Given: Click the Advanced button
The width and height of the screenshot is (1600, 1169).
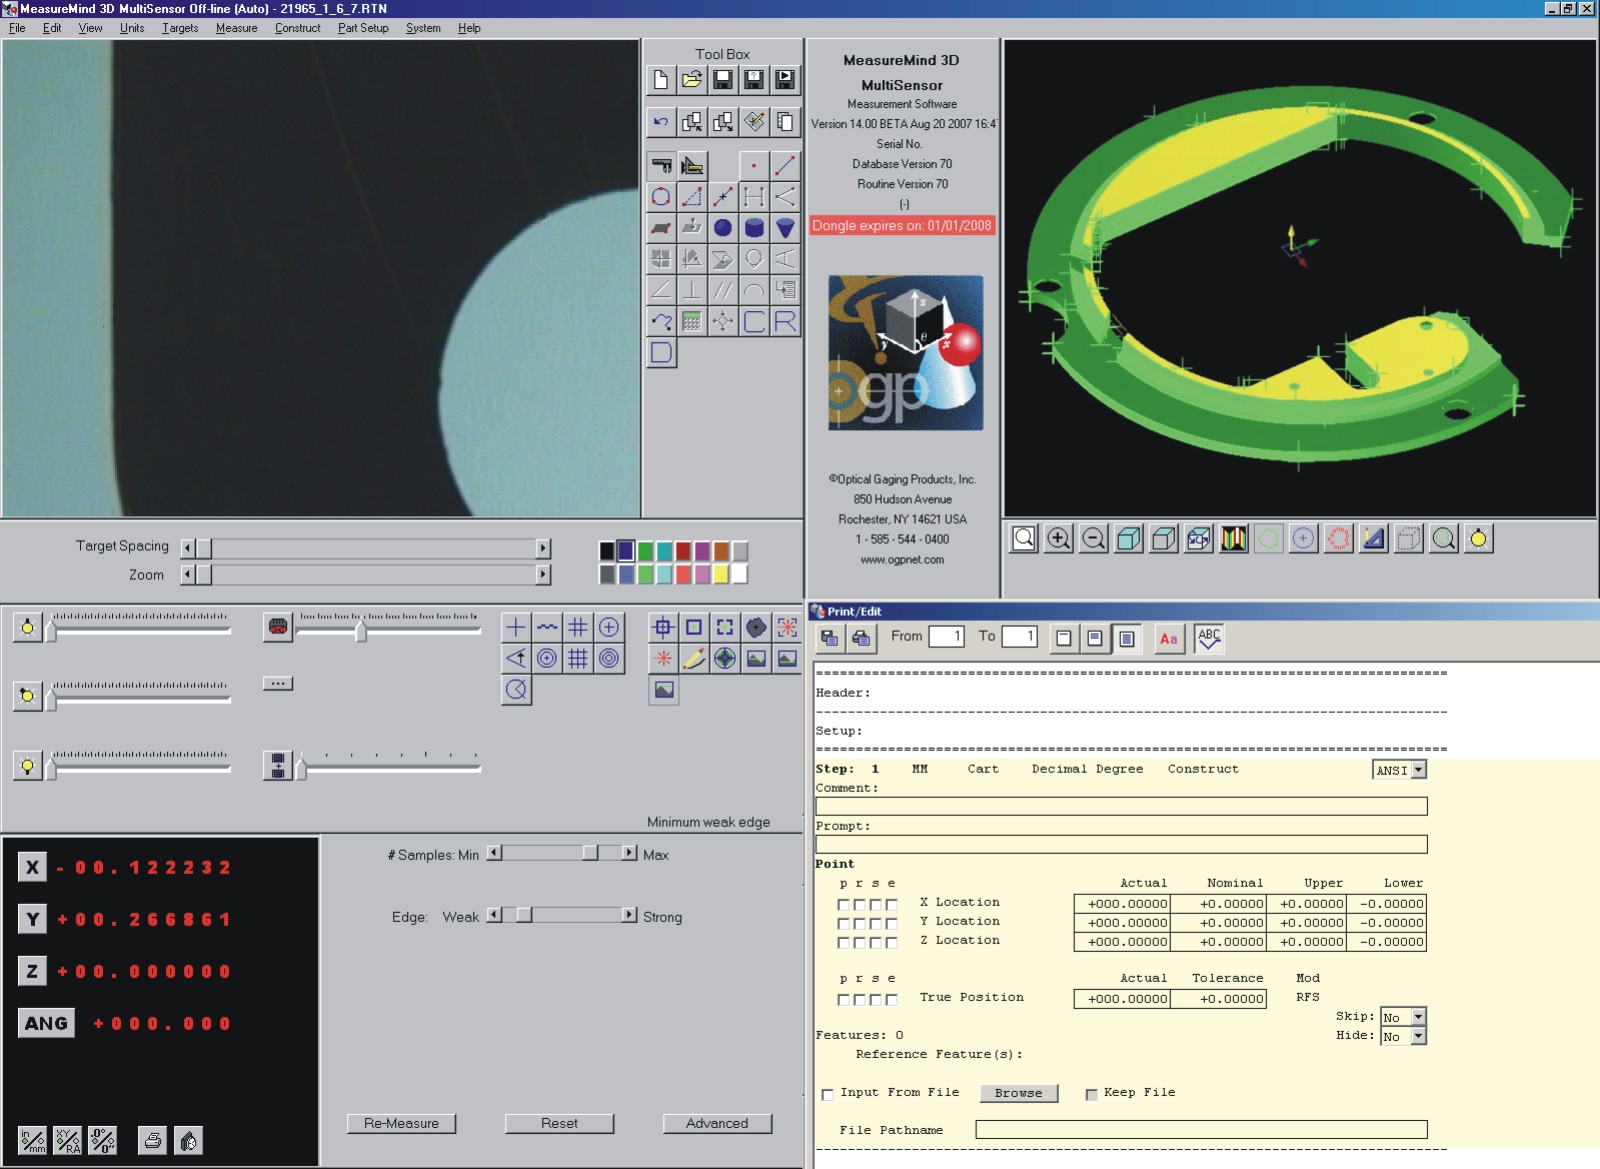Looking at the screenshot, I should 717,1123.
